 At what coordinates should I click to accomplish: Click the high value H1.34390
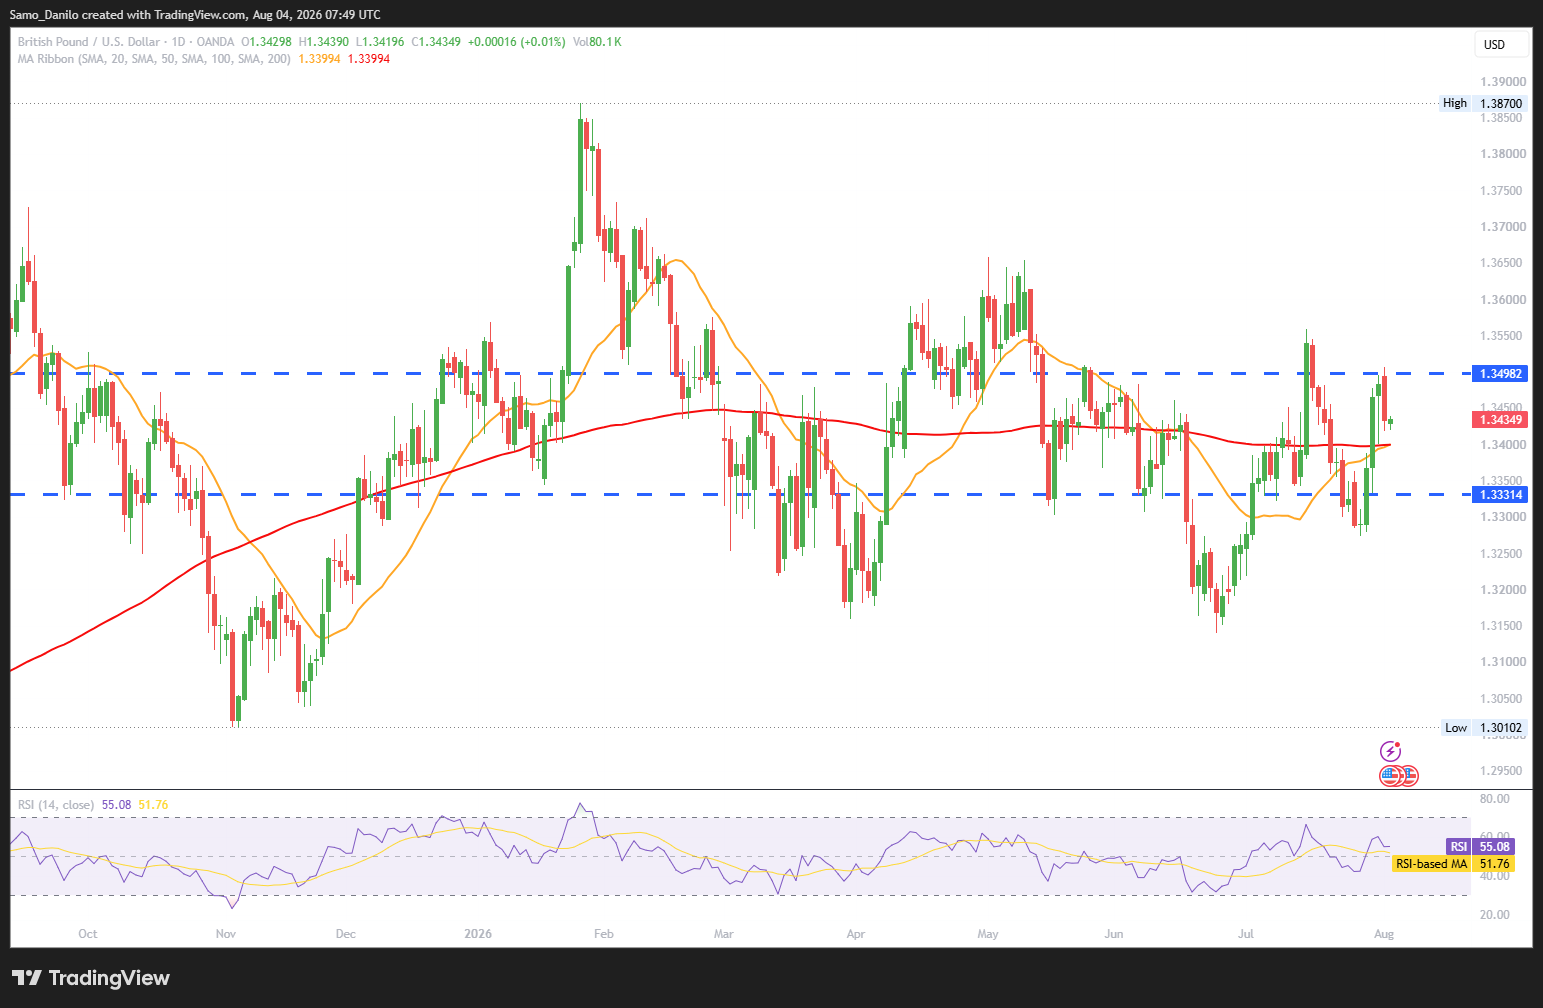[x=323, y=42]
